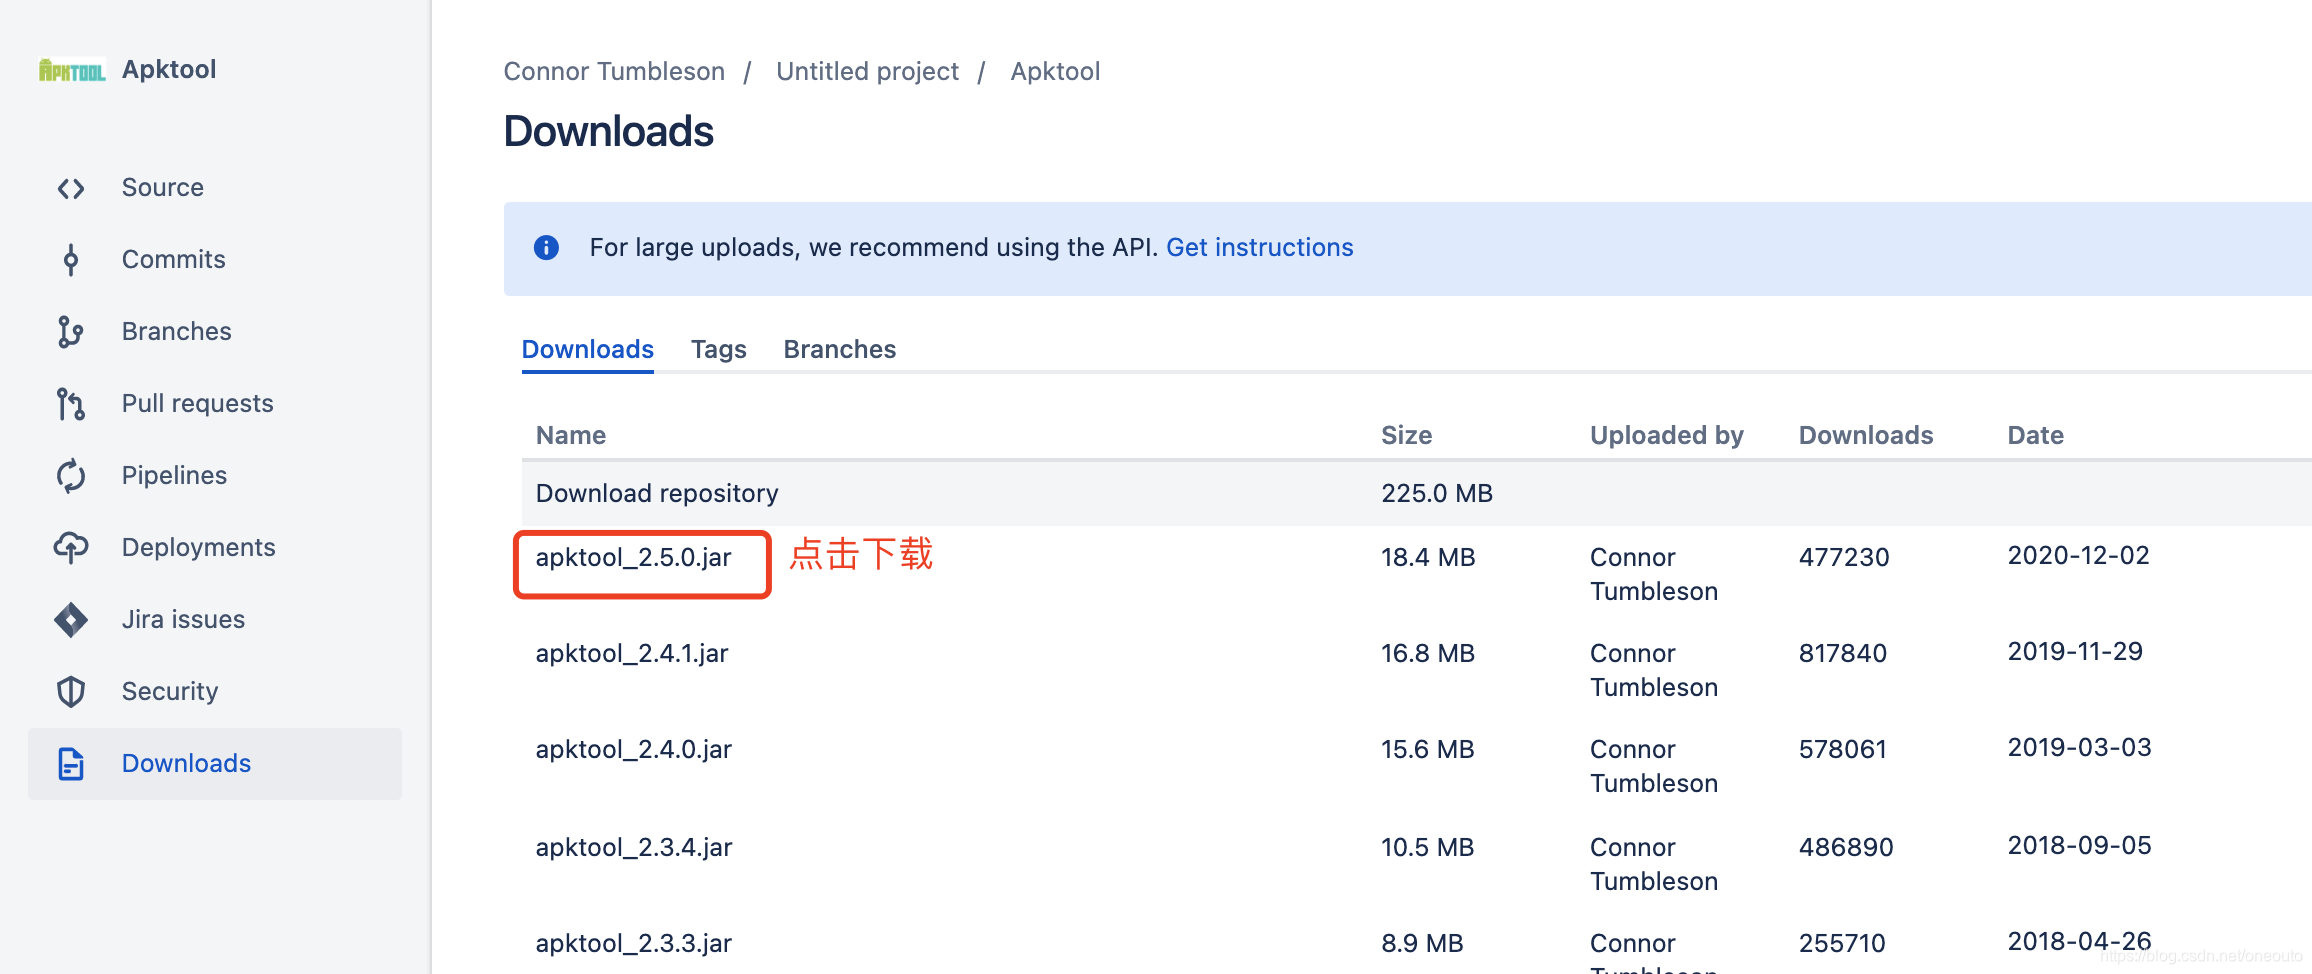Open the Branches sidebar item
This screenshot has height=974, width=2312.
176,331
